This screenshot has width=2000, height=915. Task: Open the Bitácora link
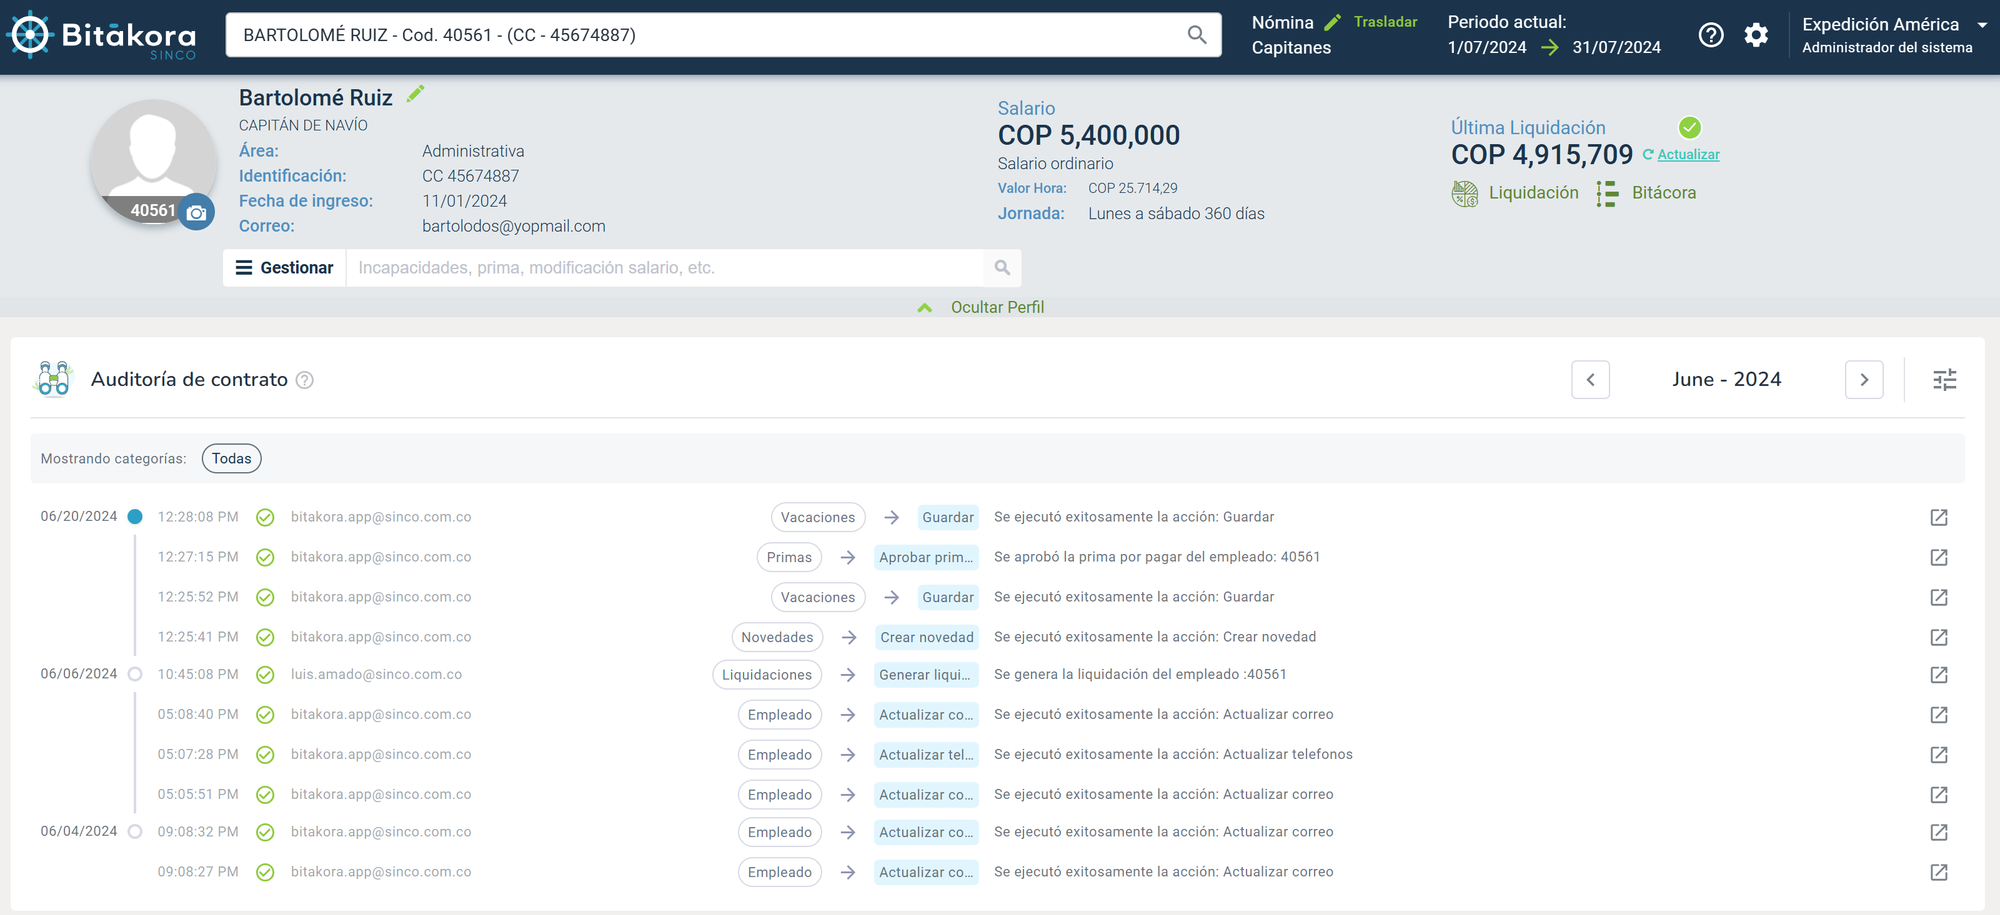point(1664,193)
